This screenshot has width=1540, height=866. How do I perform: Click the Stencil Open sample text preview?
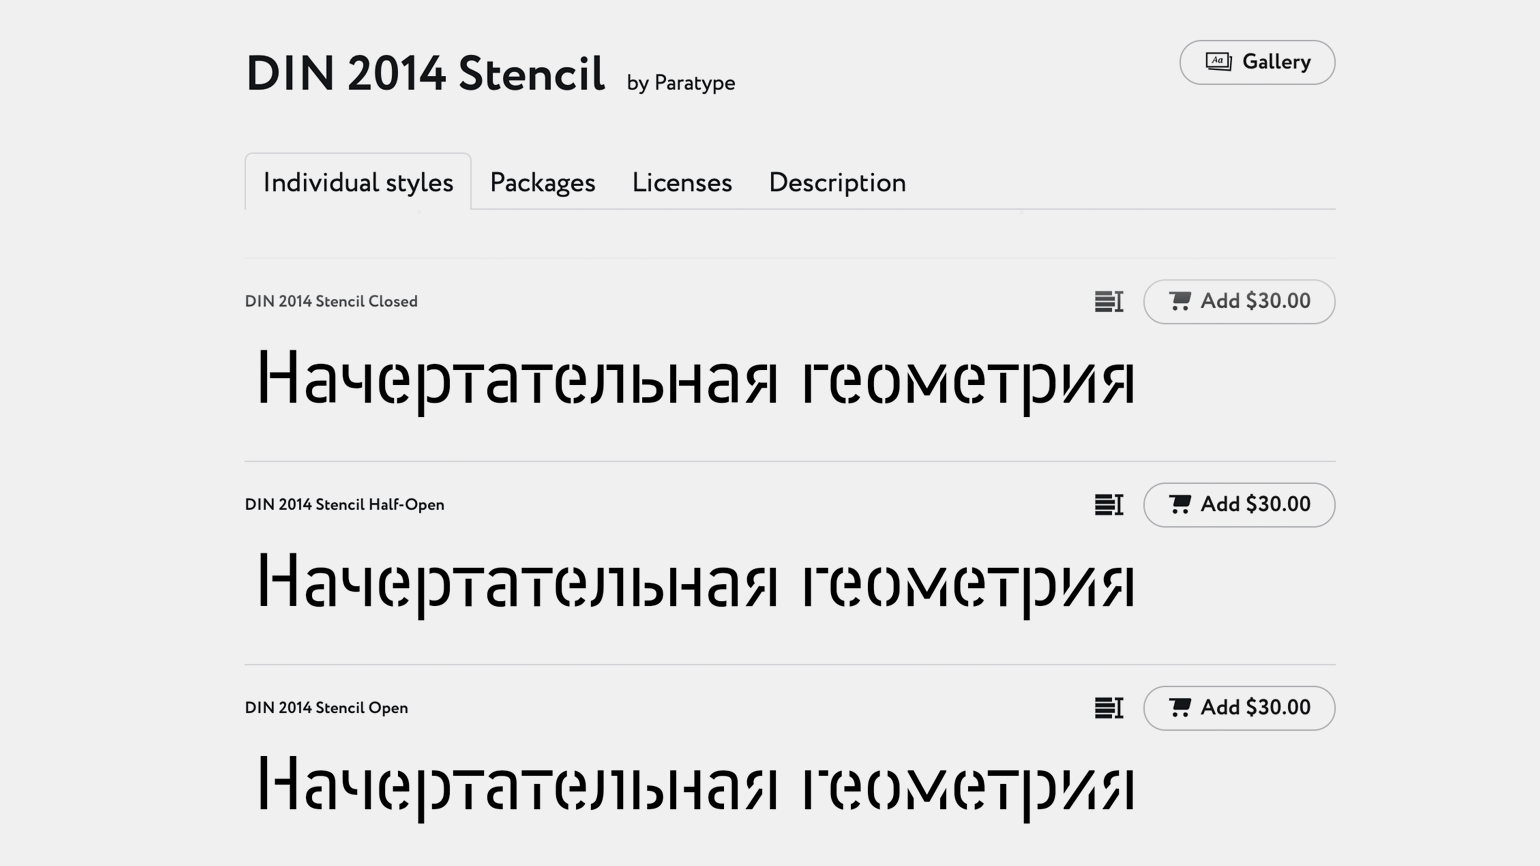point(696,787)
